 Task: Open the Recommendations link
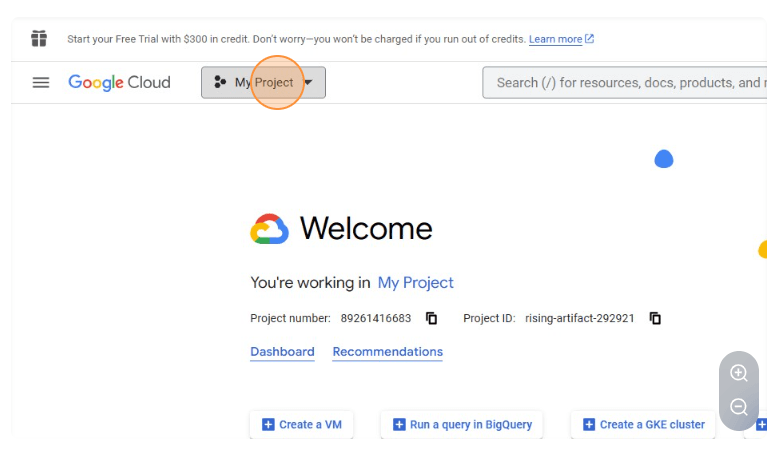point(388,352)
